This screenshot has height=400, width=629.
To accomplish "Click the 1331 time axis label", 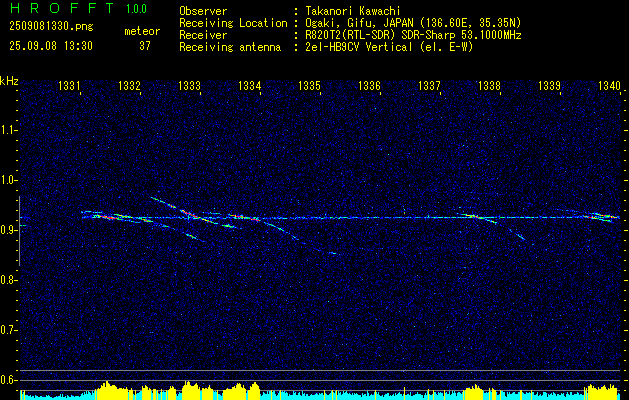I will click(x=69, y=85).
